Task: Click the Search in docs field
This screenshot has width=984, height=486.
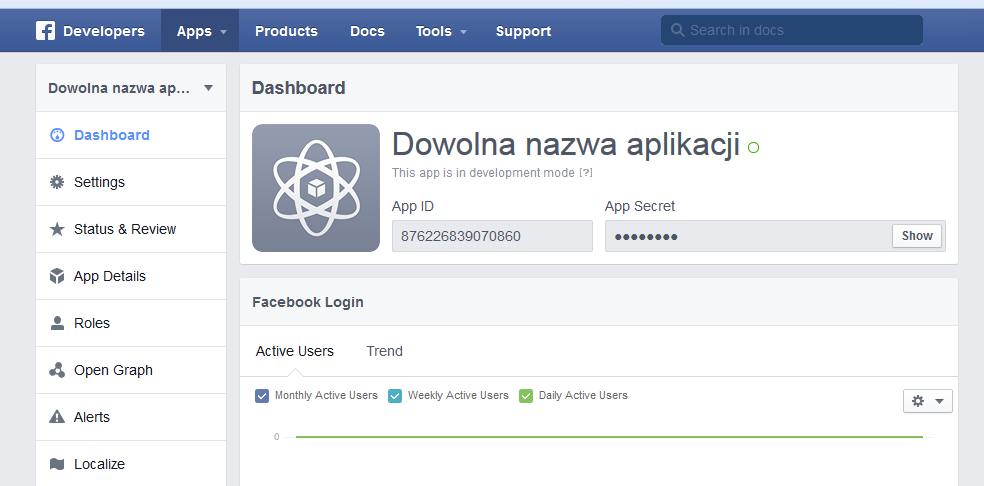Action: click(792, 30)
